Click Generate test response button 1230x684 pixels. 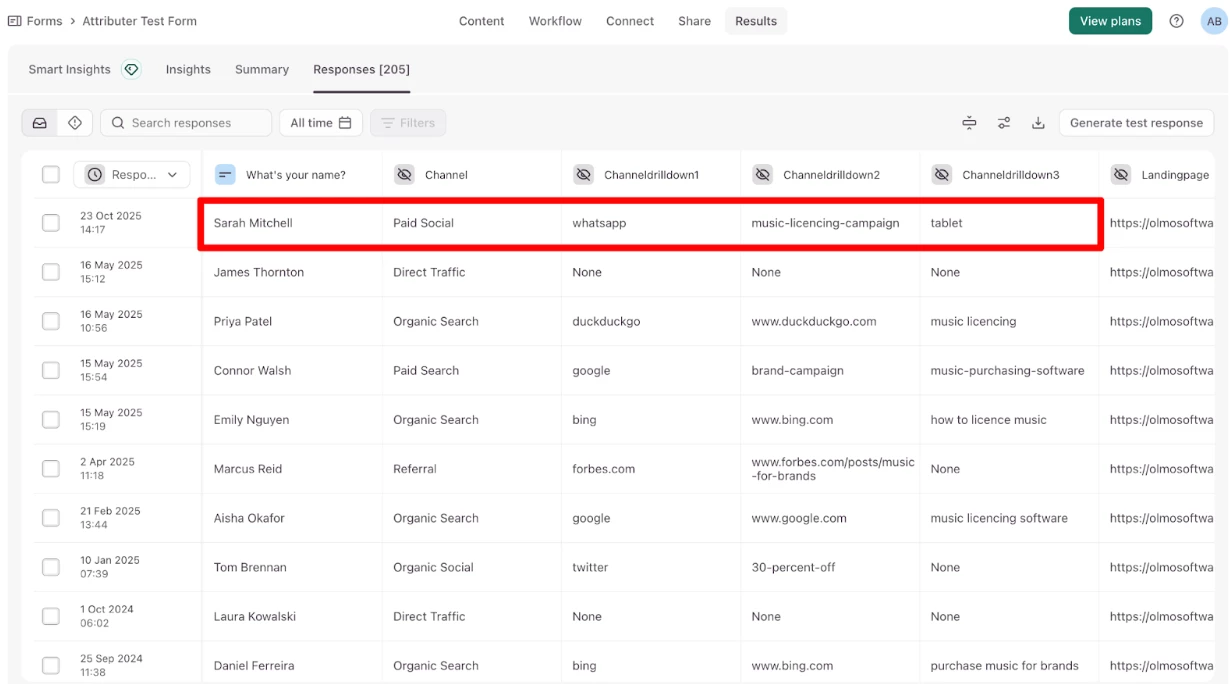click(1136, 123)
